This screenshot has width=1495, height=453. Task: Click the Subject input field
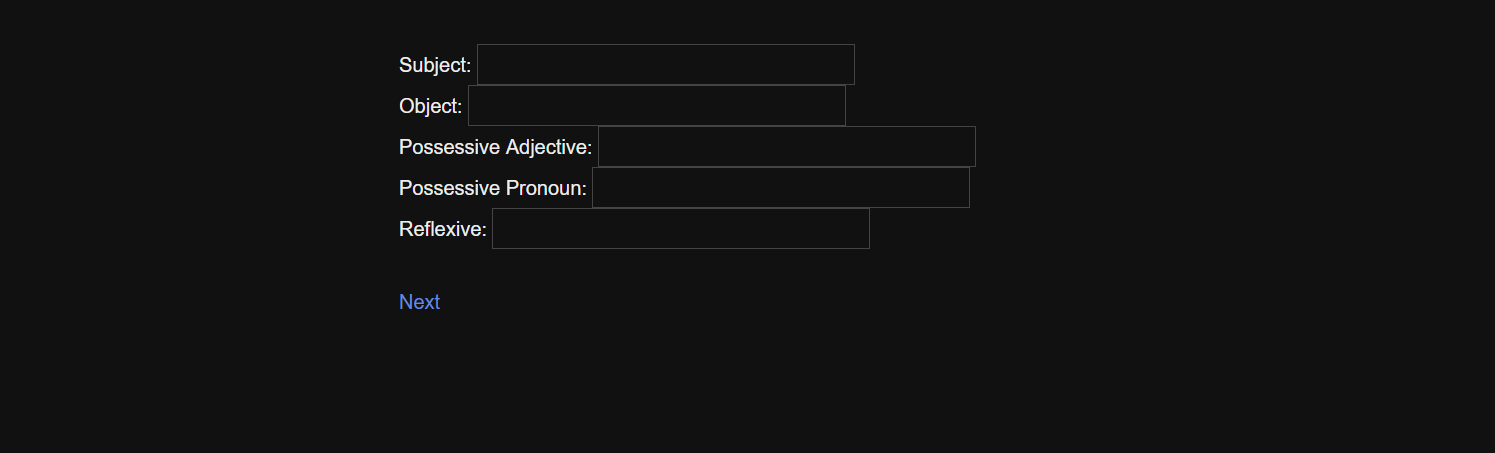click(665, 65)
